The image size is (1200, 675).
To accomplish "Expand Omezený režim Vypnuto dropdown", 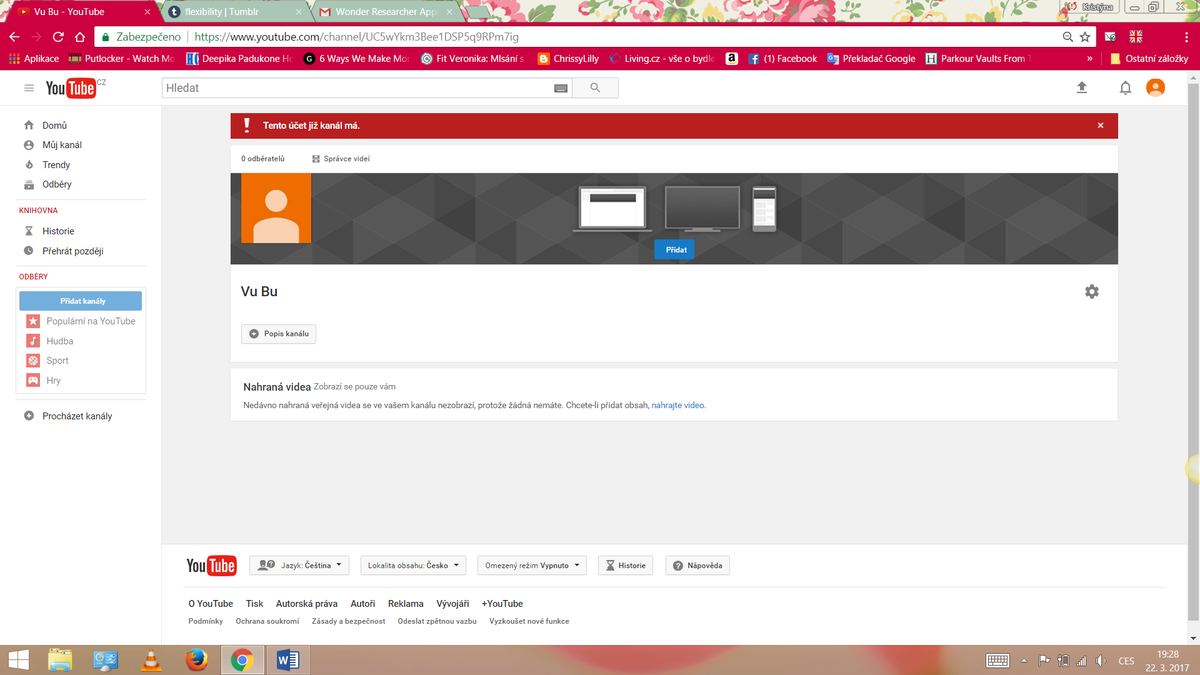I will [x=531, y=565].
